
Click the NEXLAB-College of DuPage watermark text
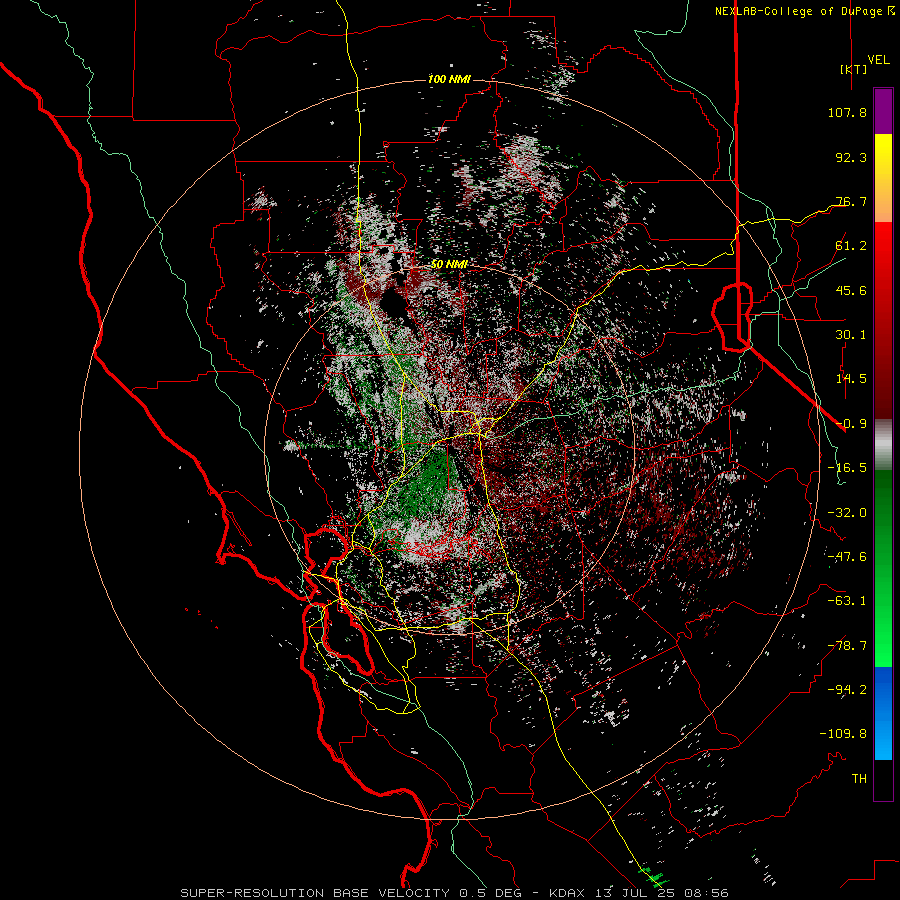(x=804, y=11)
